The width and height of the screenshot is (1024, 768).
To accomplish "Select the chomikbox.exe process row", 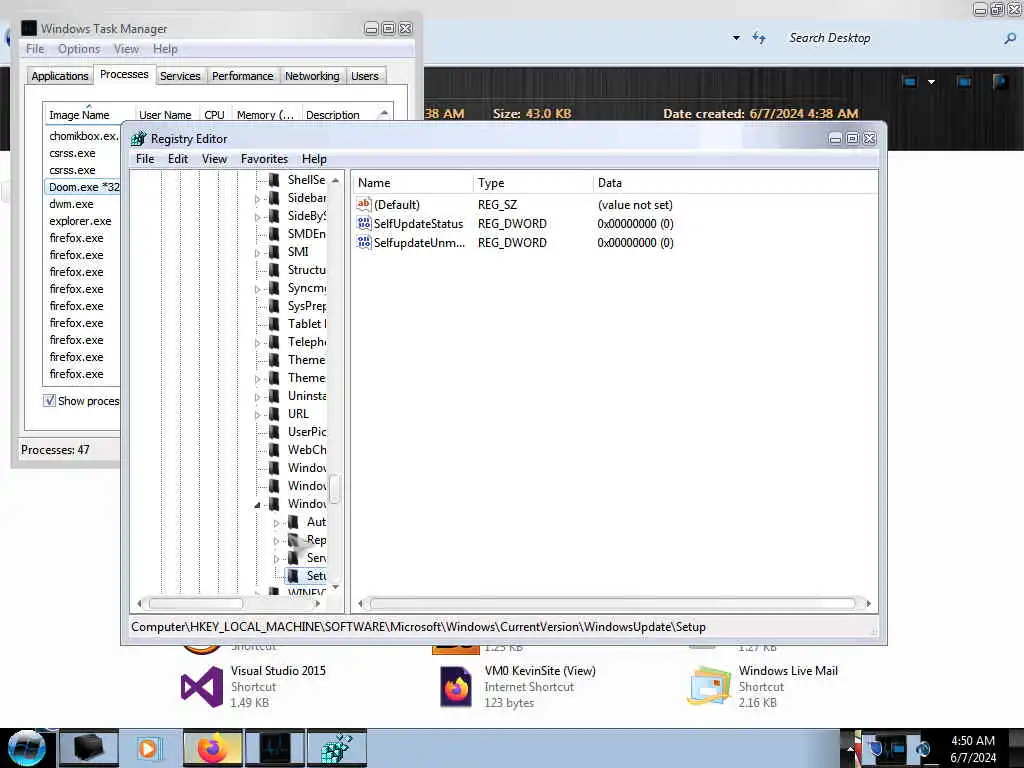I will (83, 136).
